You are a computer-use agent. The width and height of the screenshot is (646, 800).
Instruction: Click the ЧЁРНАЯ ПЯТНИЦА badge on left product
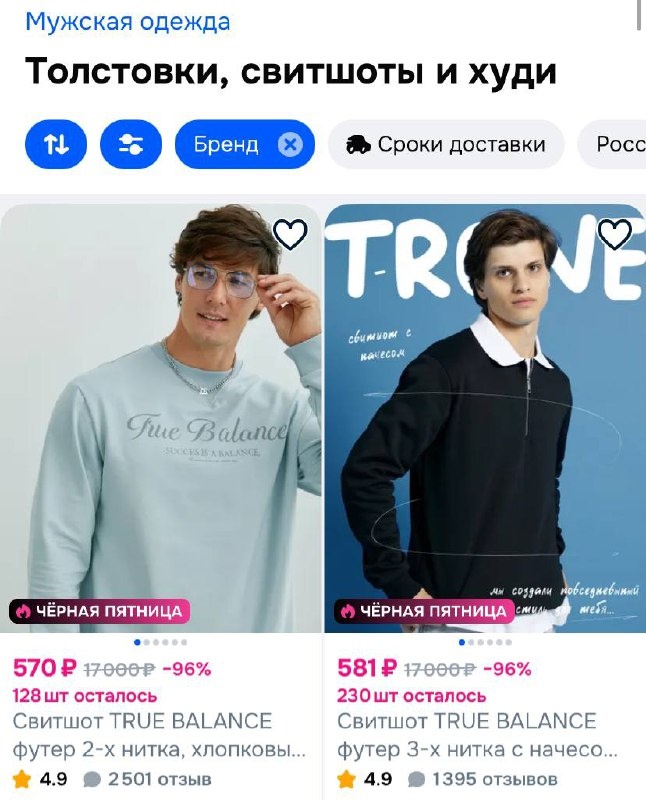coord(99,611)
